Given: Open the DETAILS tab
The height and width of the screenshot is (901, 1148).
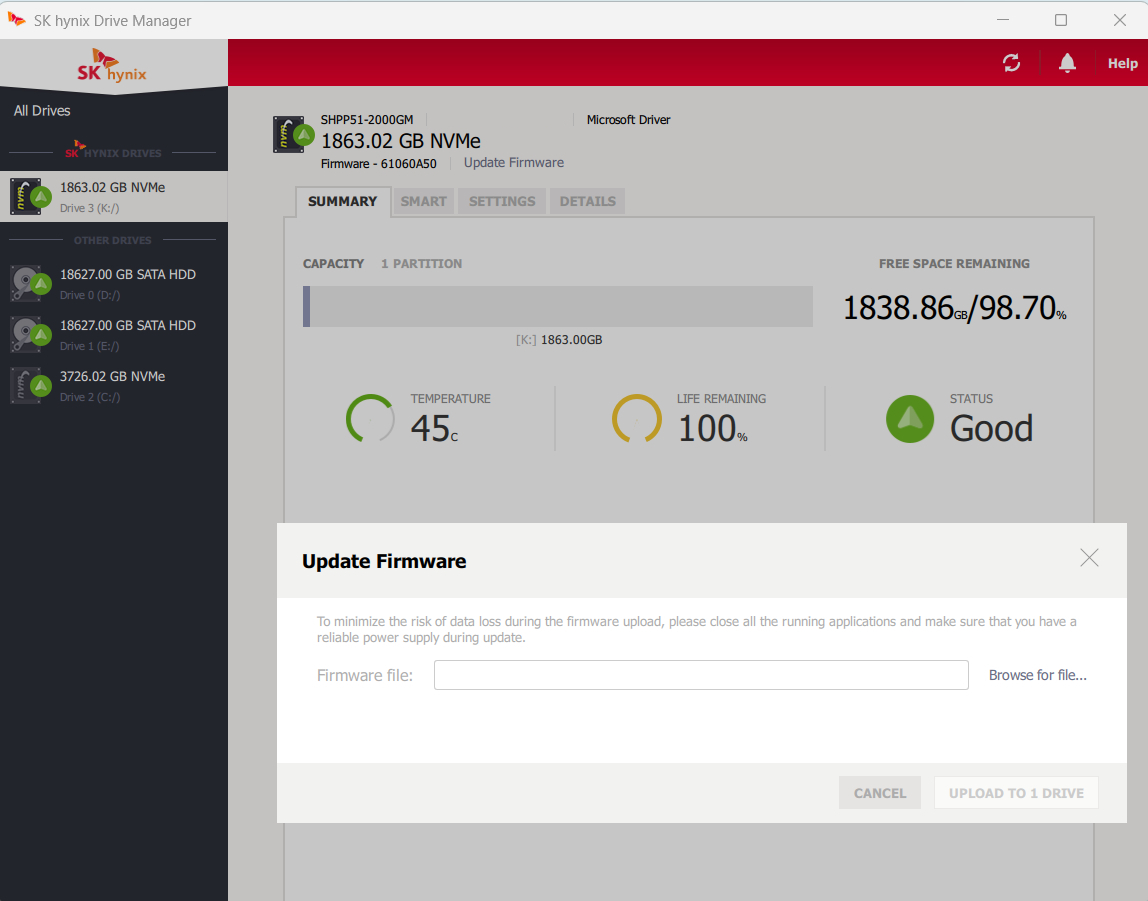Looking at the screenshot, I should pos(587,201).
